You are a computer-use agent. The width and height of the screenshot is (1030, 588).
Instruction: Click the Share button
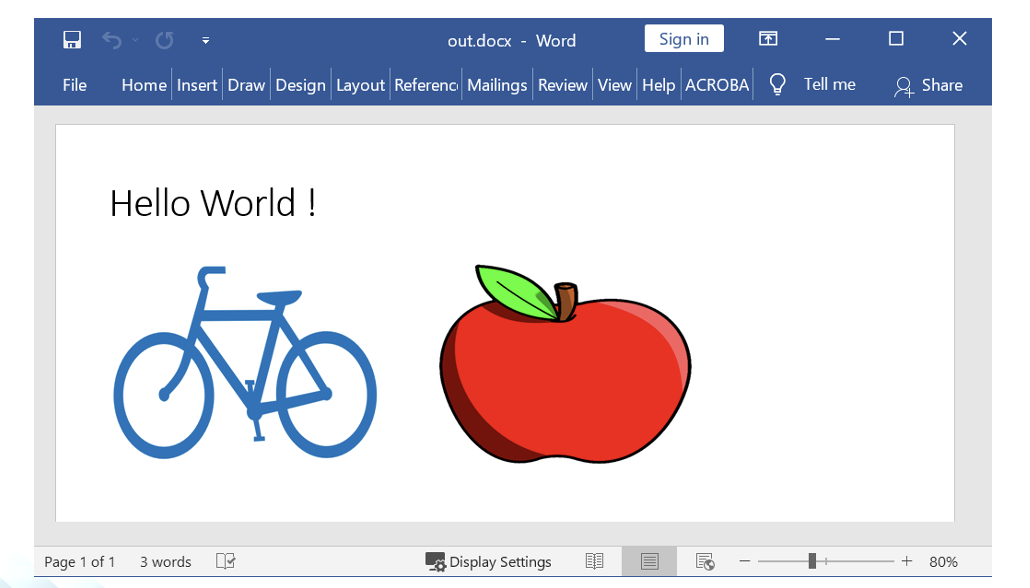(x=928, y=85)
